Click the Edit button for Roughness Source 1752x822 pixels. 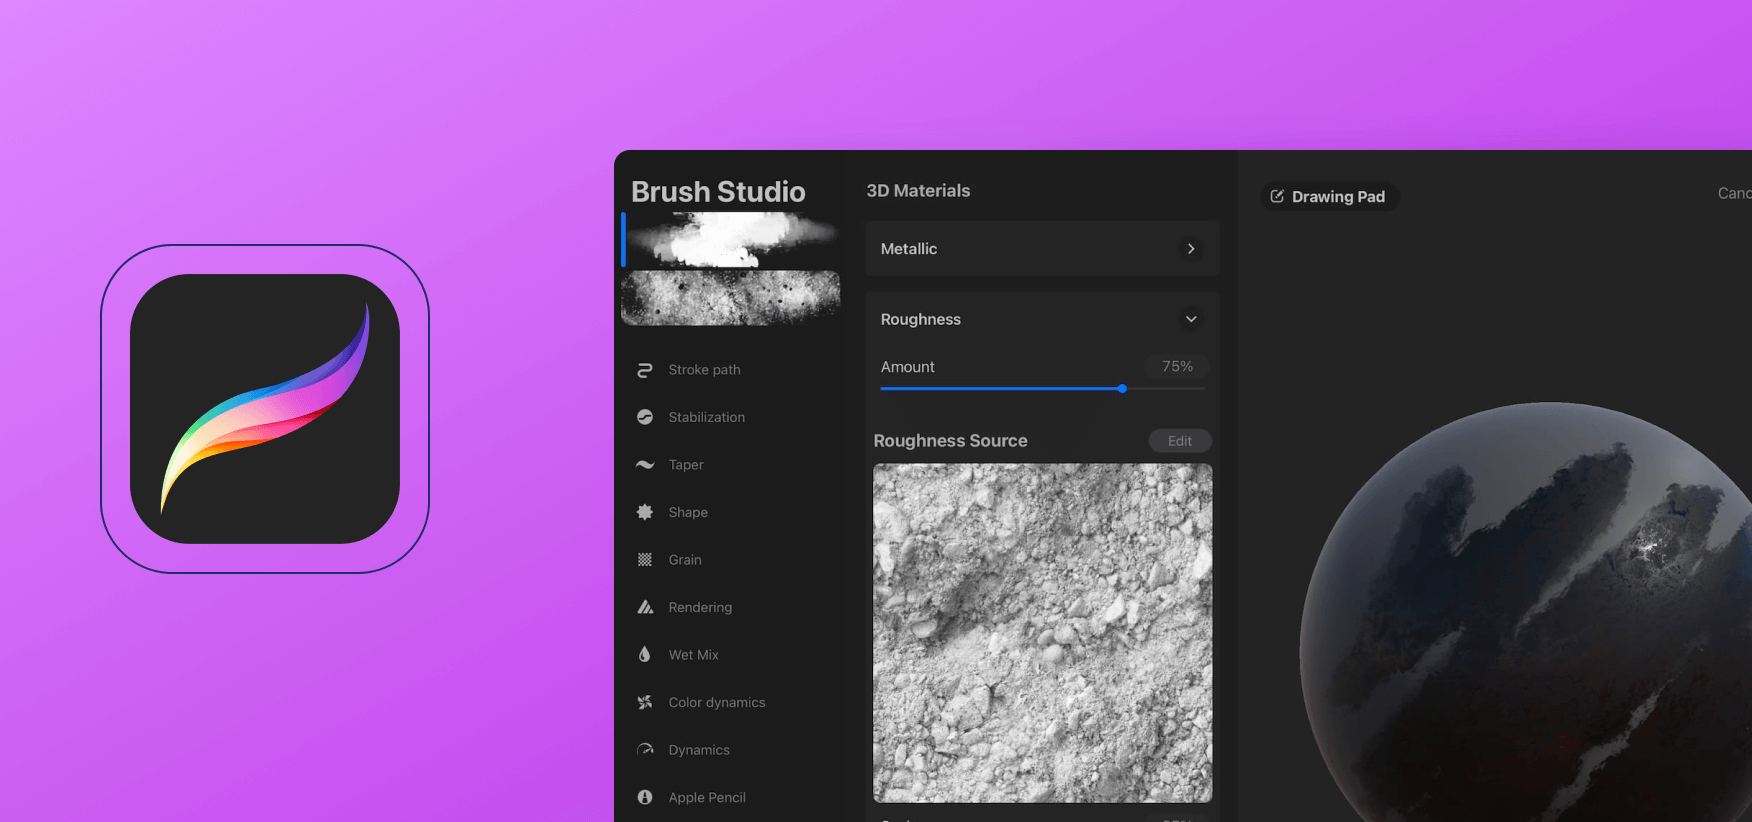tap(1180, 441)
